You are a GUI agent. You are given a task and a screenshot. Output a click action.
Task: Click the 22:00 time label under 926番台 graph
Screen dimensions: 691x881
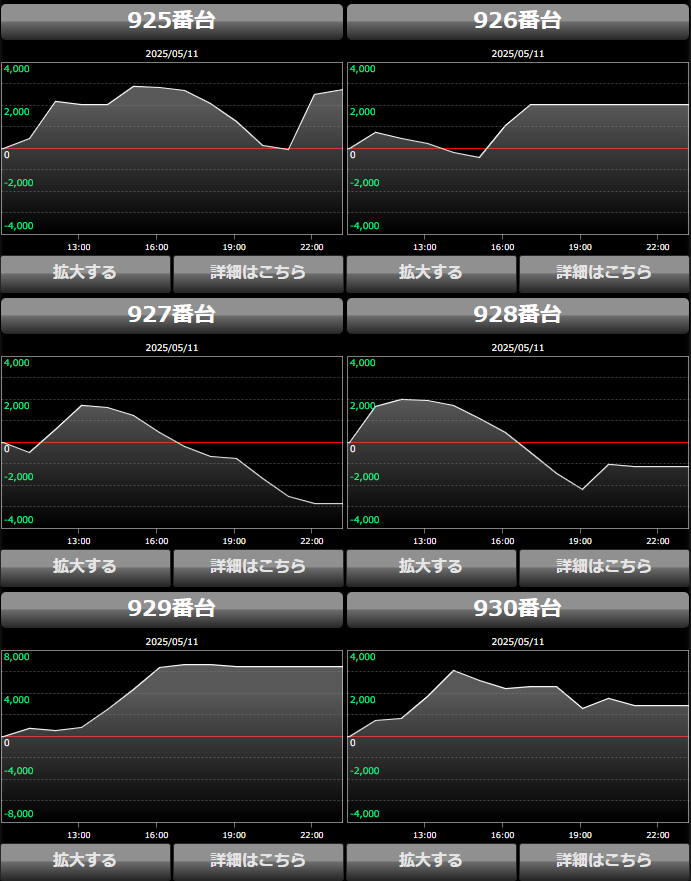click(x=658, y=247)
